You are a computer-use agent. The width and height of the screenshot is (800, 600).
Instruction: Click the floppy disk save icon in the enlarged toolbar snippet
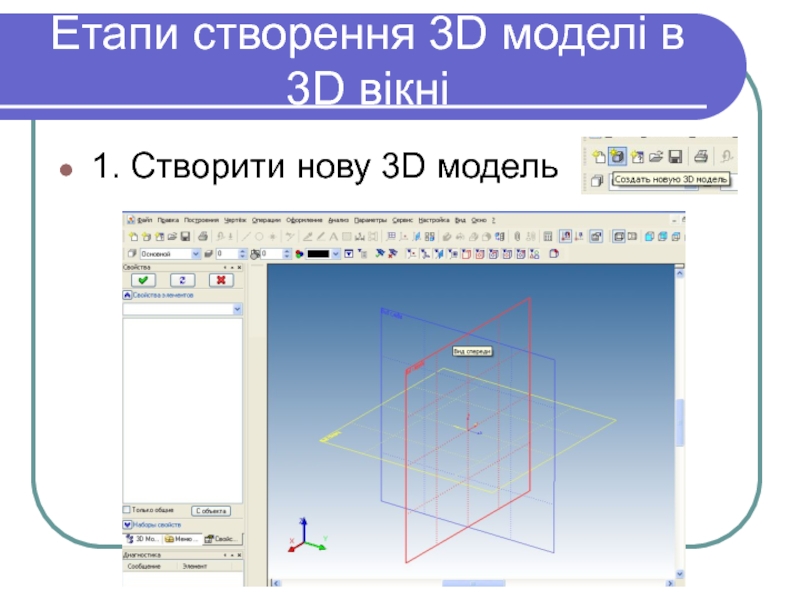tap(676, 156)
